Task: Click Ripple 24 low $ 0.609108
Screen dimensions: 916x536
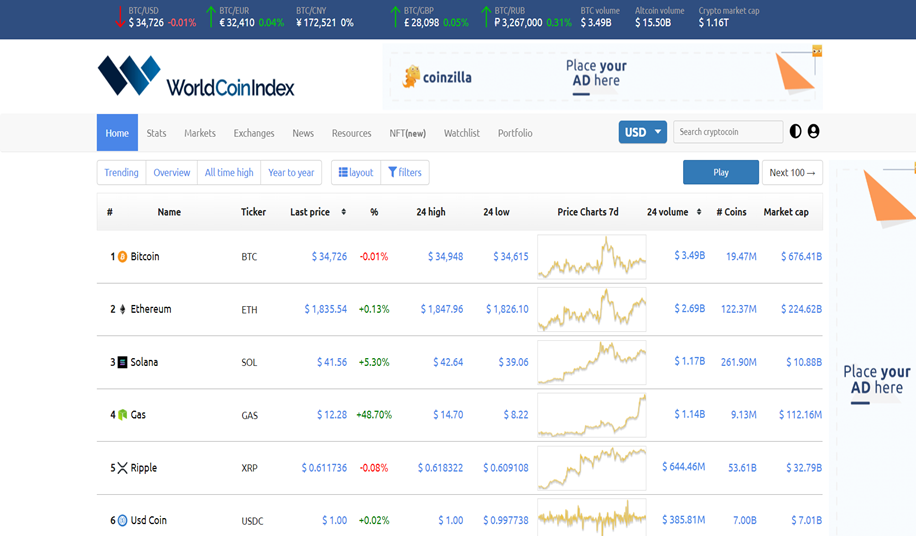Action: click(x=505, y=468)
